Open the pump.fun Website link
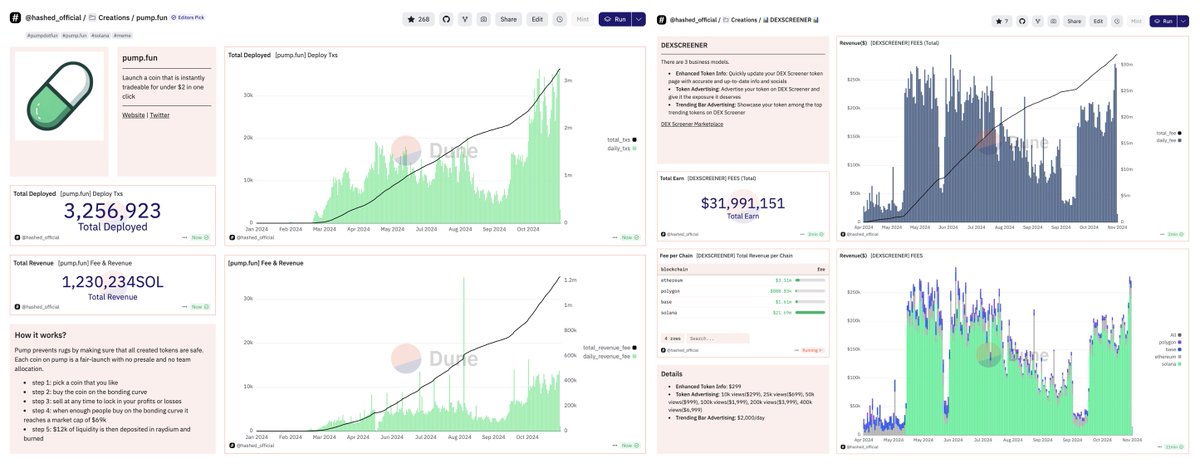 click(x=134, y=116)
